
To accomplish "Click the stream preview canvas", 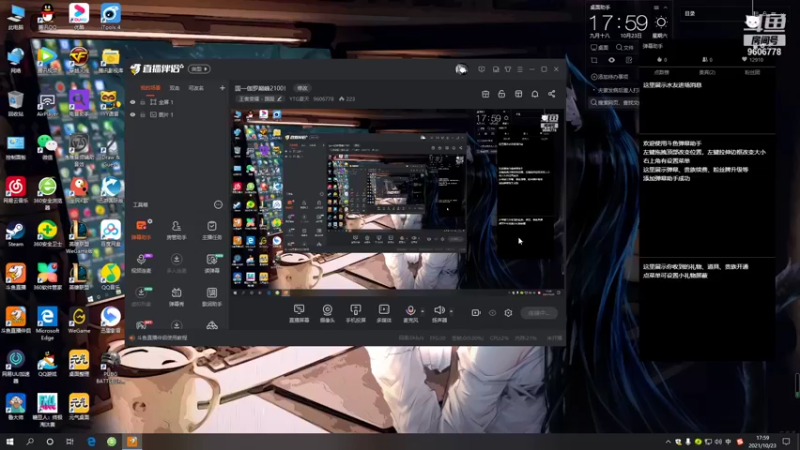I will click(397, 203).
